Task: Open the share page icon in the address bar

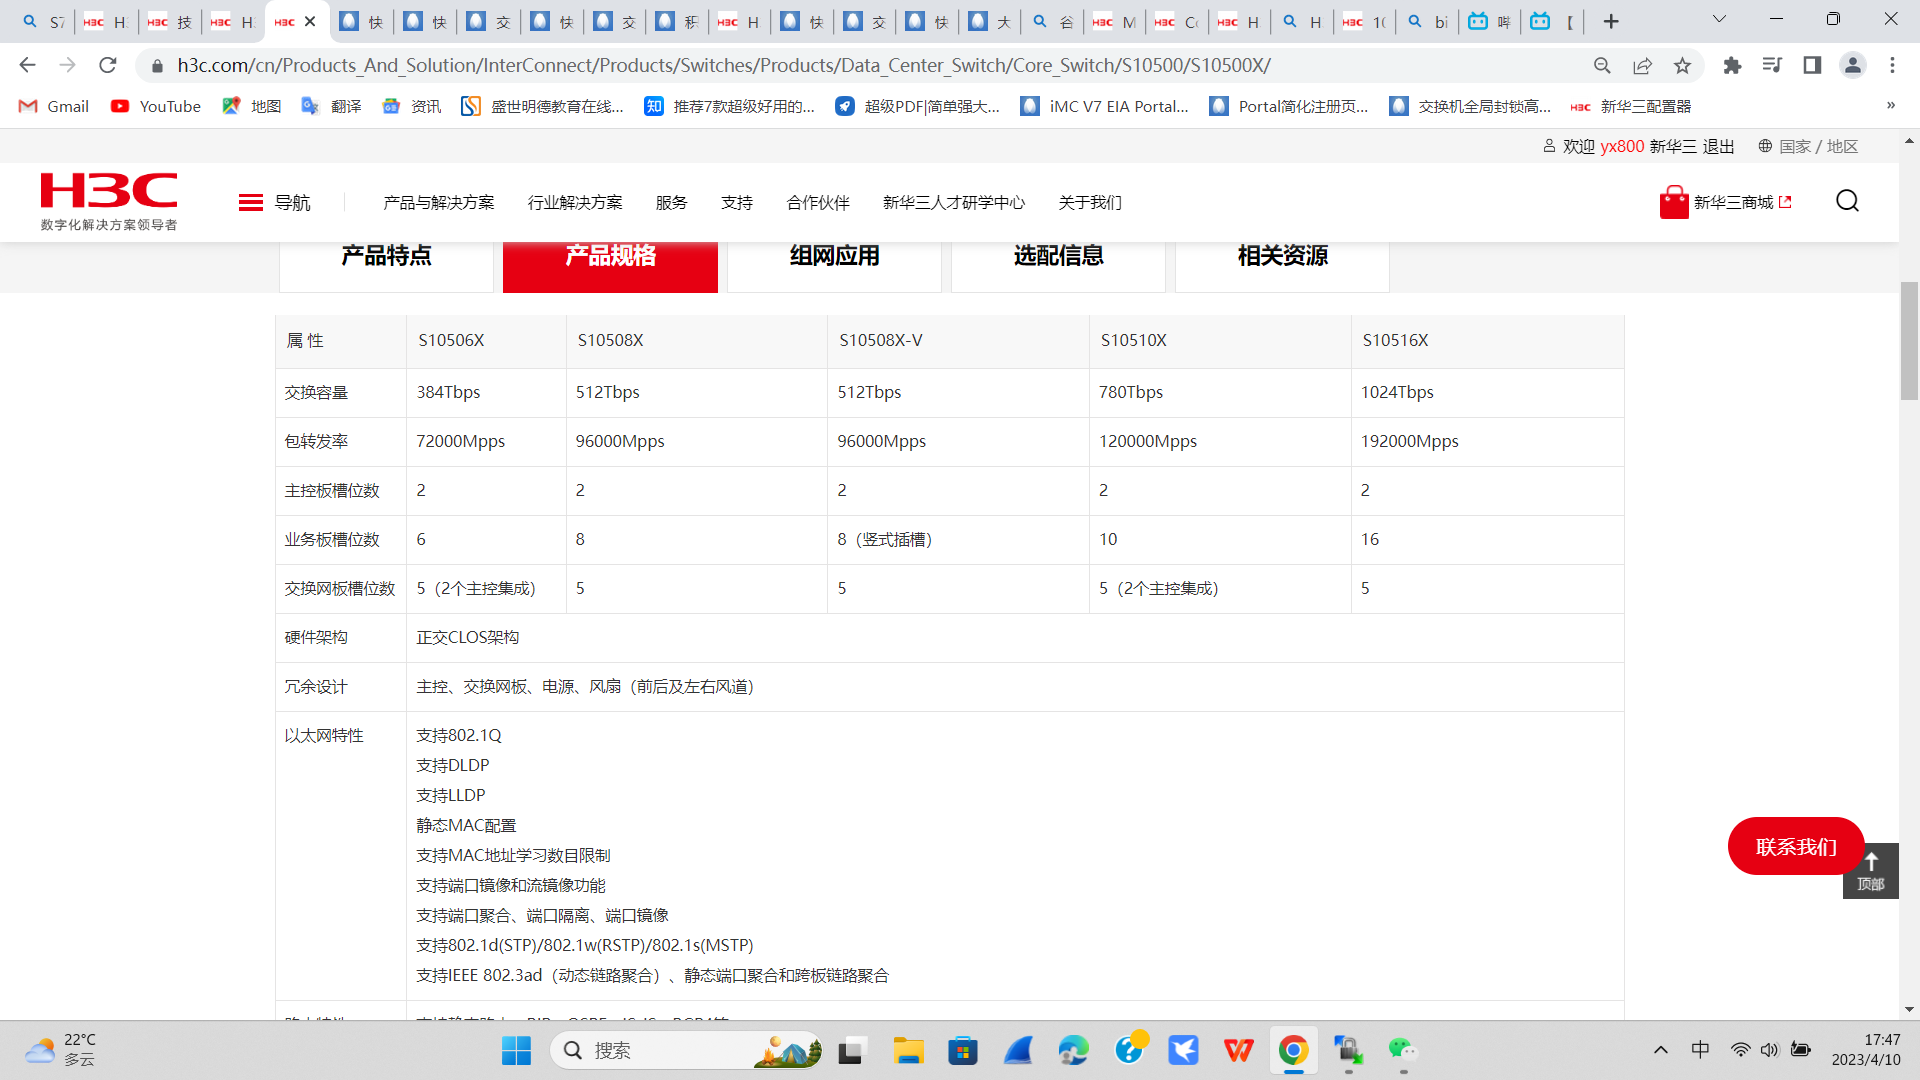Action: tap(1642, 65)
